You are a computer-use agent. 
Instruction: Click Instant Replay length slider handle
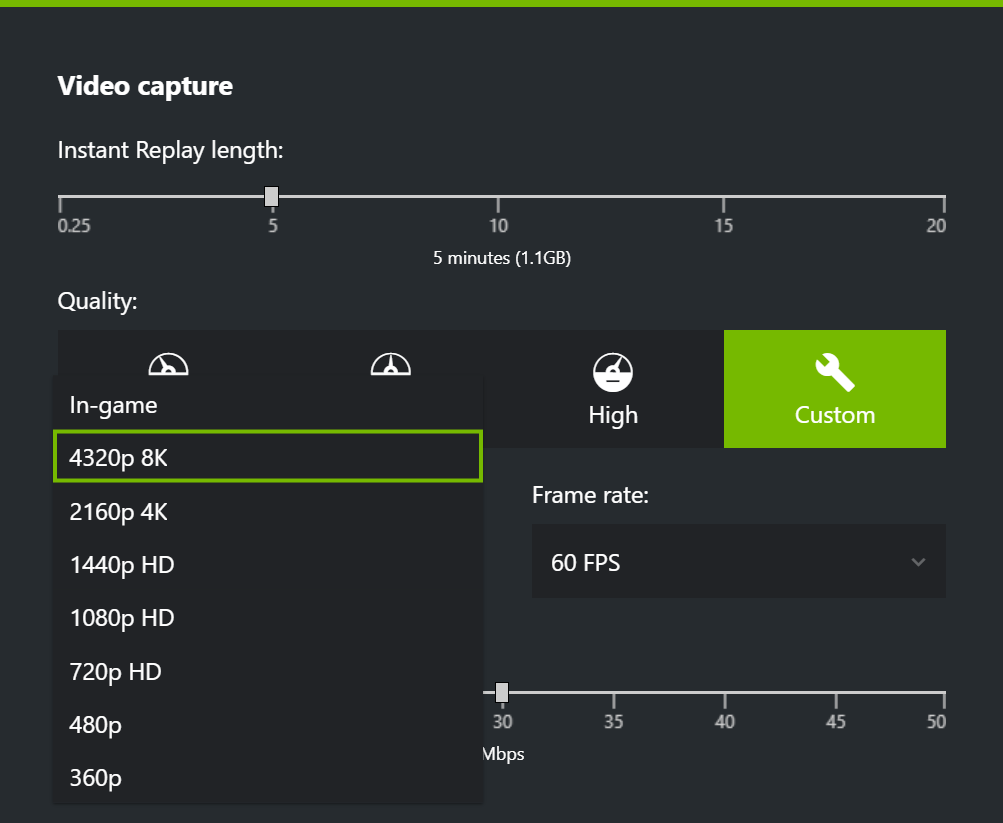271,196
